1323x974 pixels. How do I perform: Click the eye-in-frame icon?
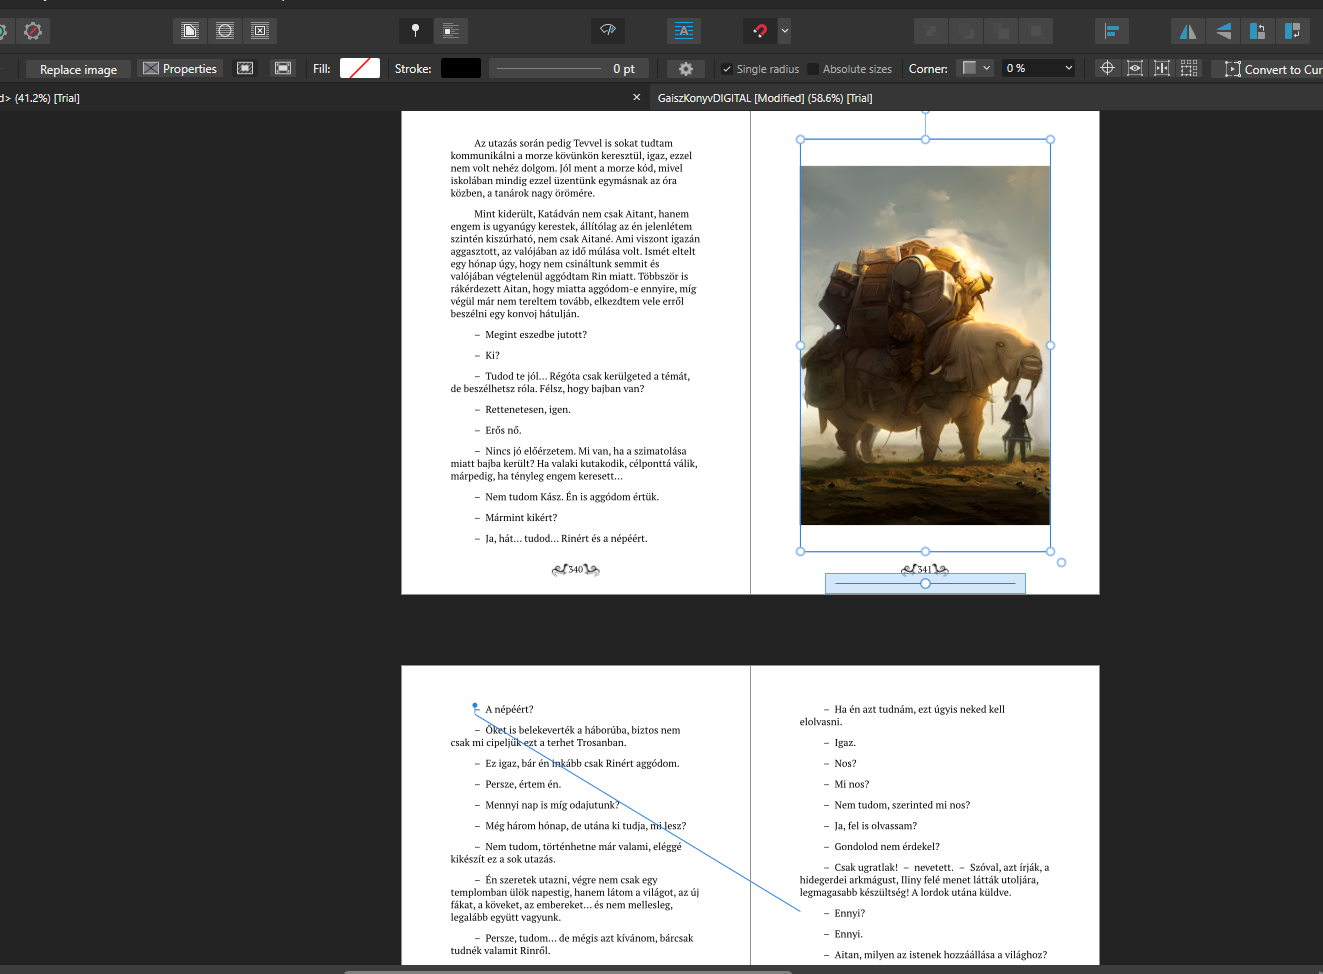(1135, 68)
